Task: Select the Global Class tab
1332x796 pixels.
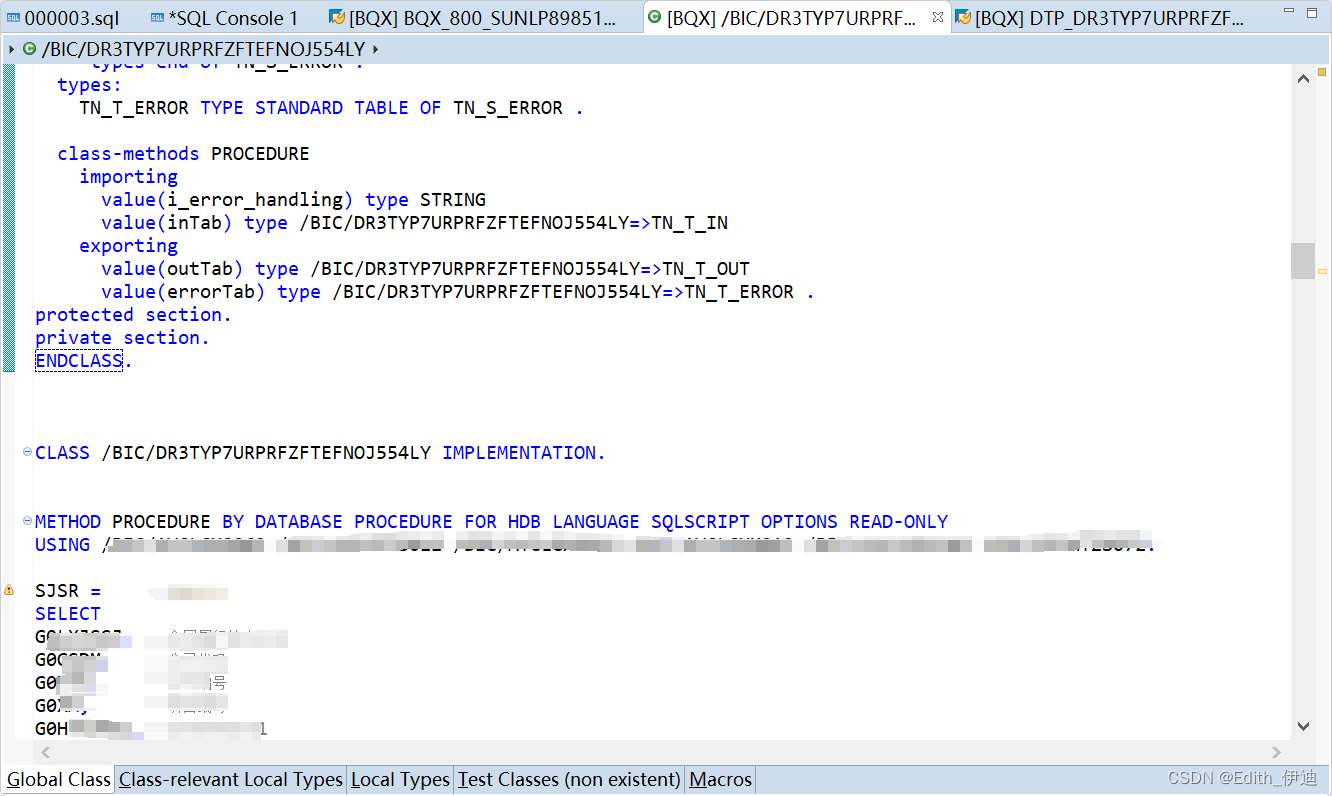Action: [x=57, y=779]
